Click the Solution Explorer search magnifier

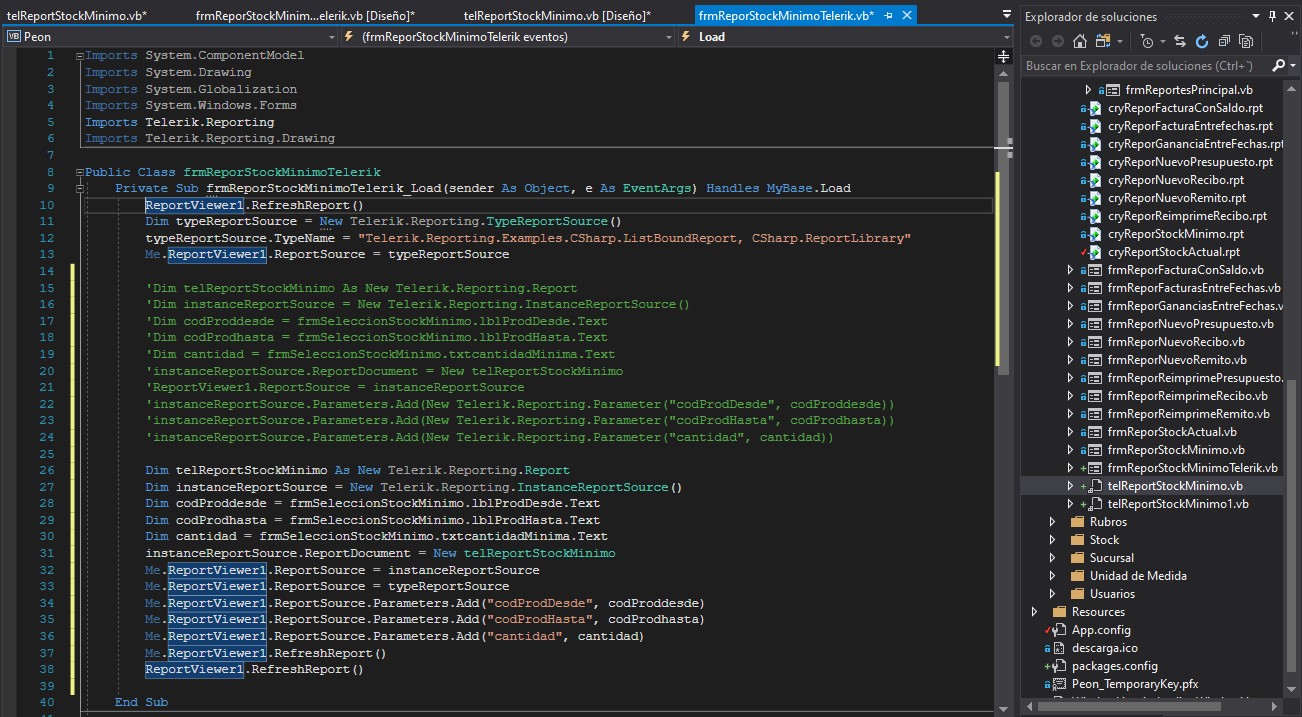coord(1279,66)
